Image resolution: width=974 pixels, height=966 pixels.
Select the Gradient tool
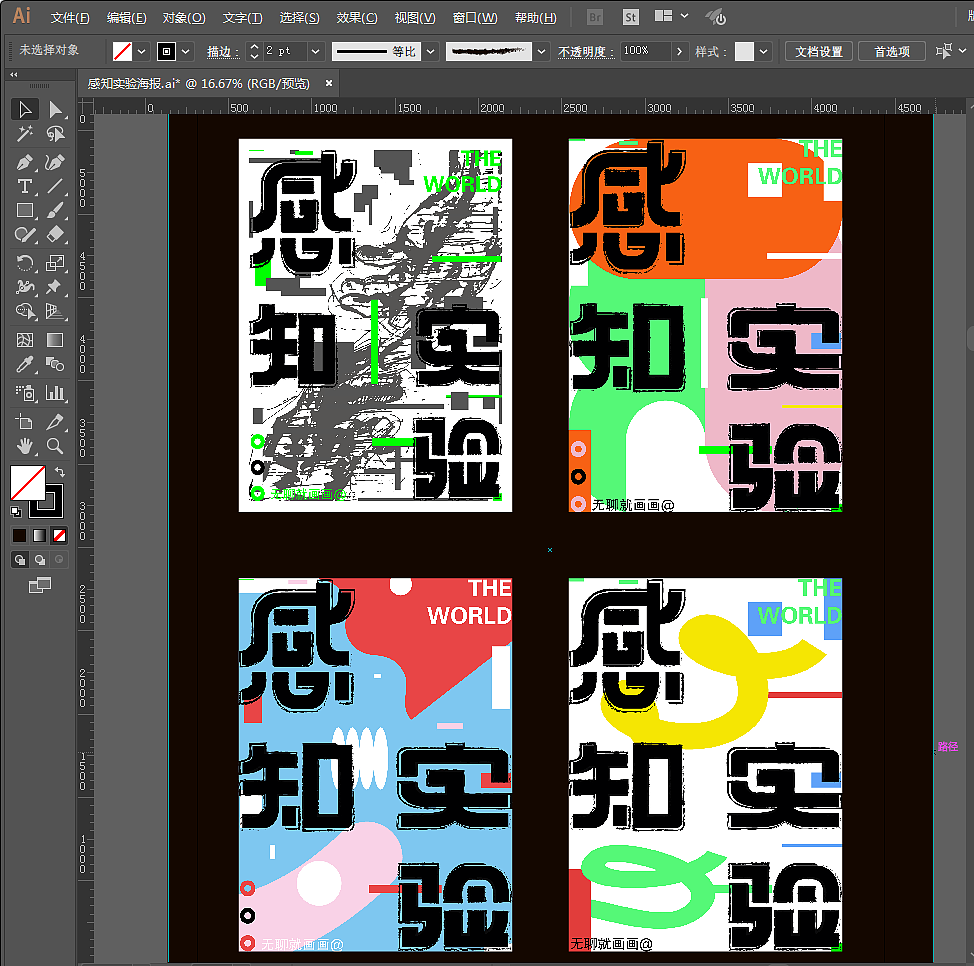pos(55,340)
